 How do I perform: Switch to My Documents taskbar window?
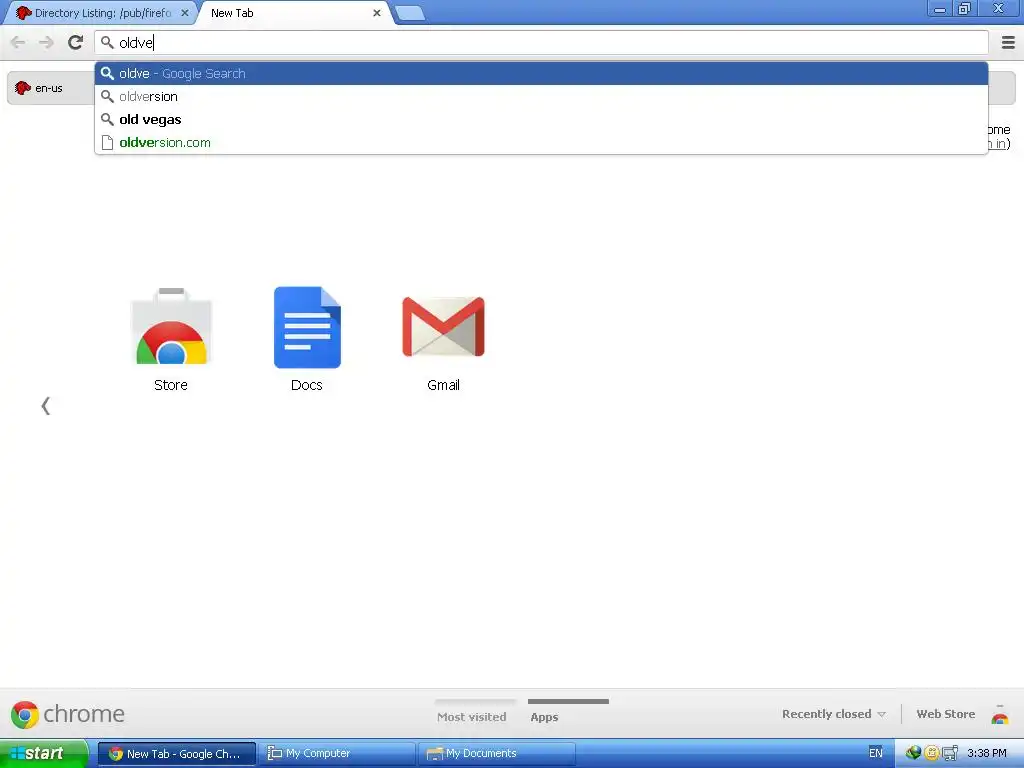point(497,754)
